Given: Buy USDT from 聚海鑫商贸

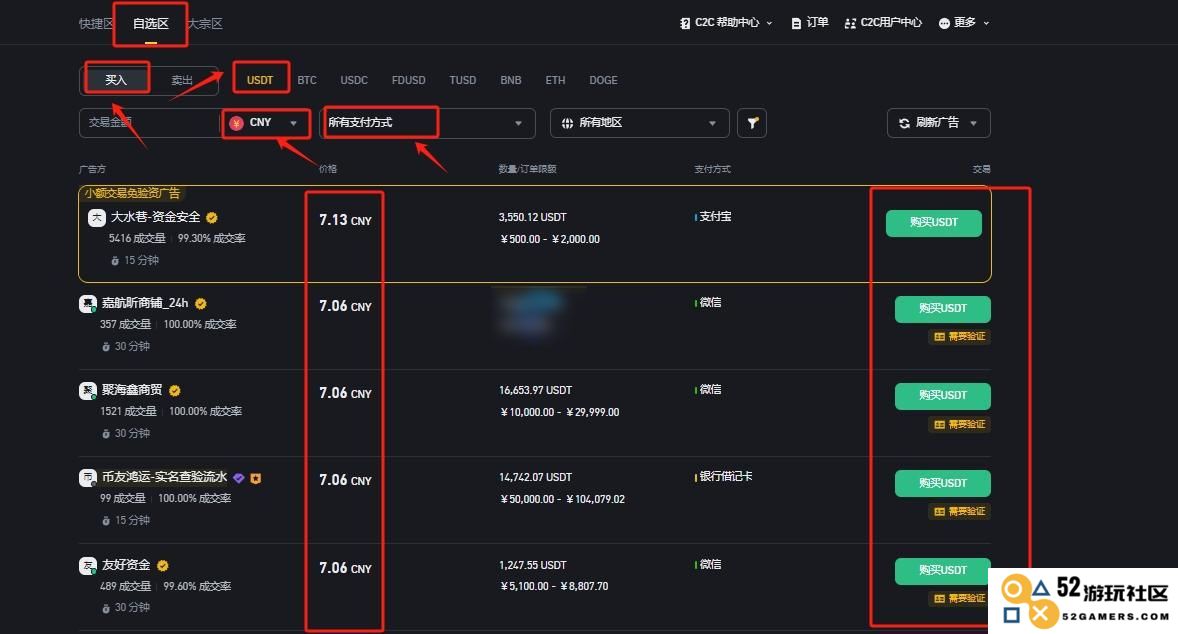Looking at the screenshot, I should coord(942,396).
